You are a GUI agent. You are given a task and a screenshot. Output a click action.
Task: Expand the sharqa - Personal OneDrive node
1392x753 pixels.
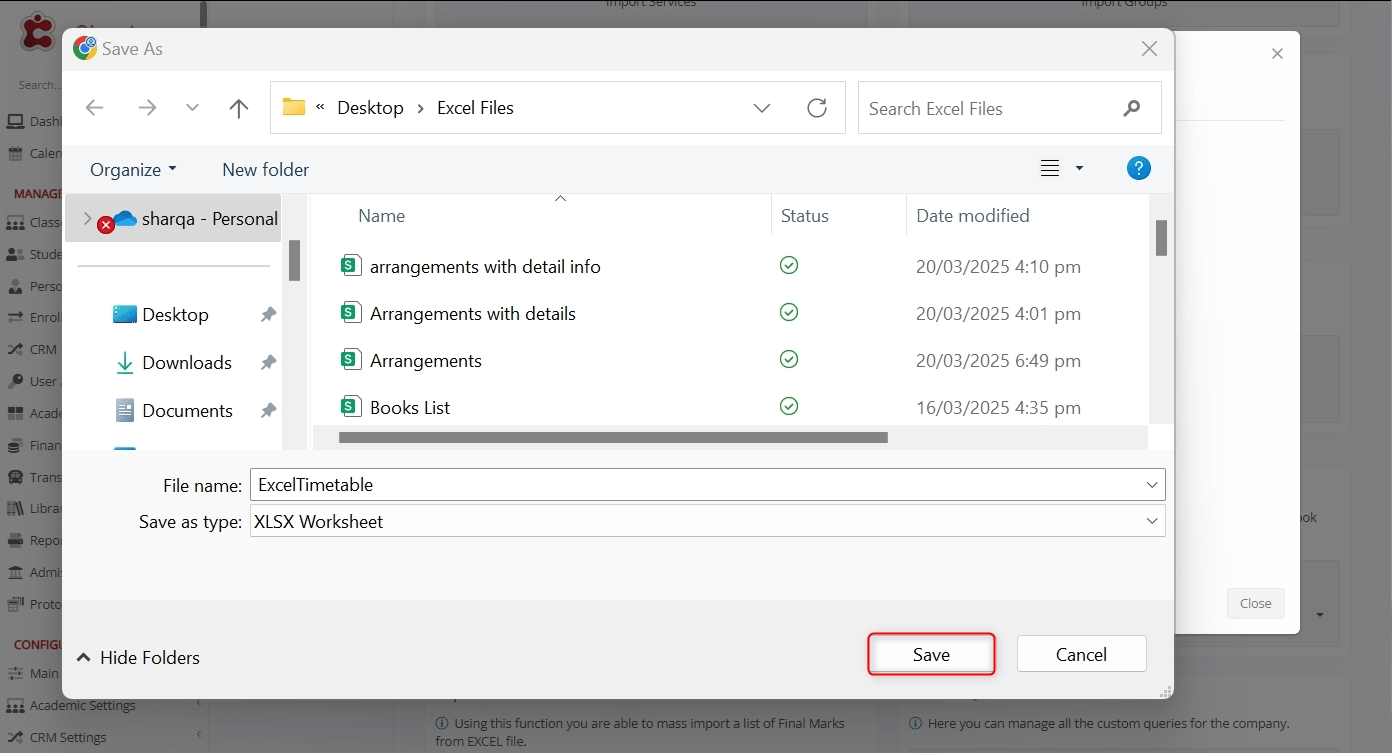[x=87, y=218]
